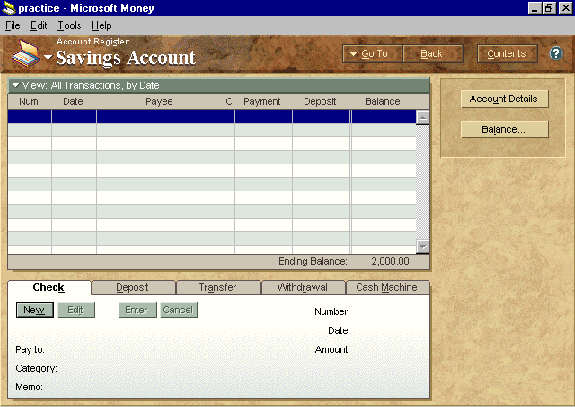Screen dimensions: 575x407
Task: Click the Microsoft Money title bar icon
Action: coord(9,8)
